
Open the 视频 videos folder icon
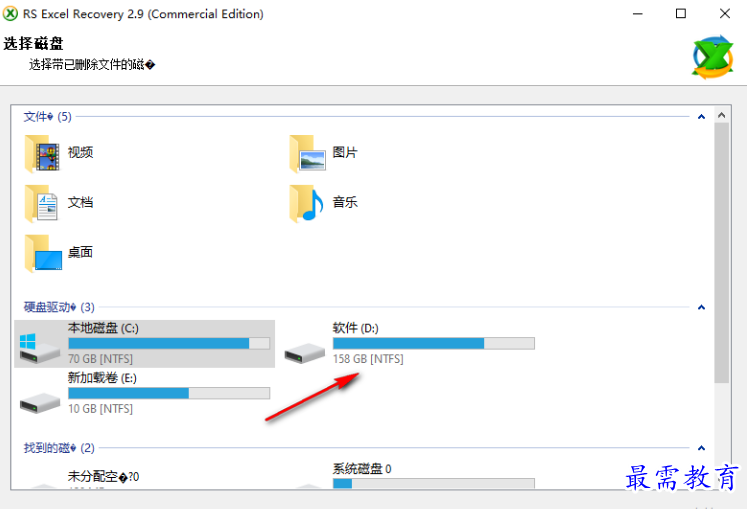41,153
